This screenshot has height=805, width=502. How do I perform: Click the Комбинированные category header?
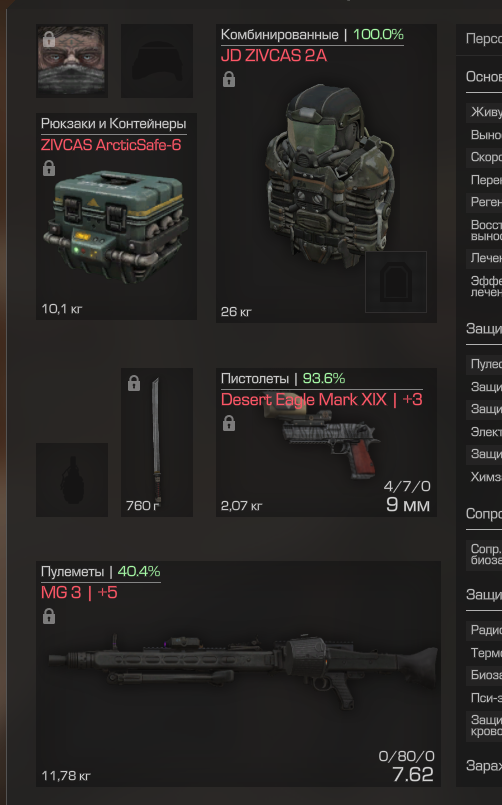(280, 34)
